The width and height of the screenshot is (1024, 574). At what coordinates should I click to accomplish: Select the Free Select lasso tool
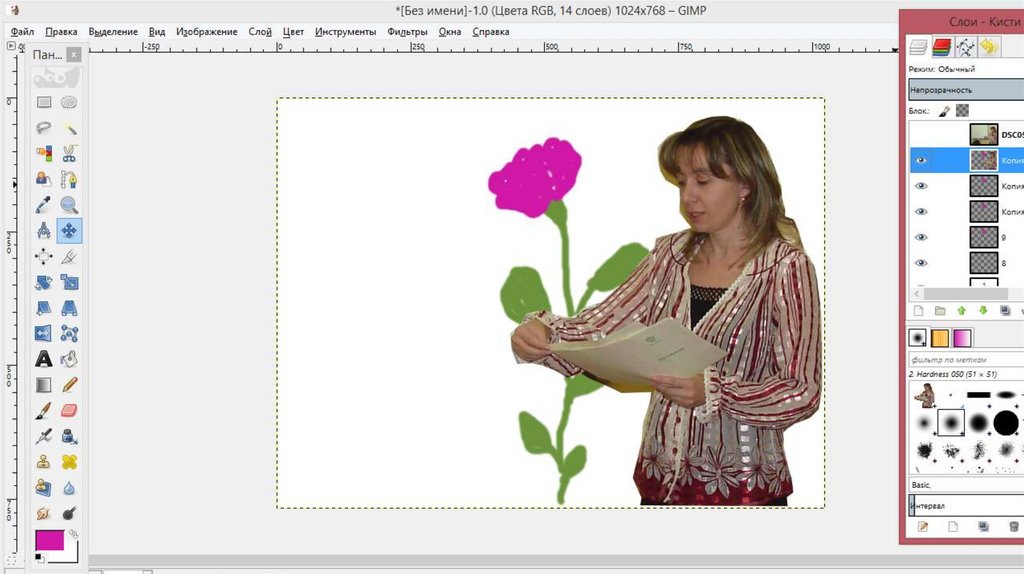(44, 128)
